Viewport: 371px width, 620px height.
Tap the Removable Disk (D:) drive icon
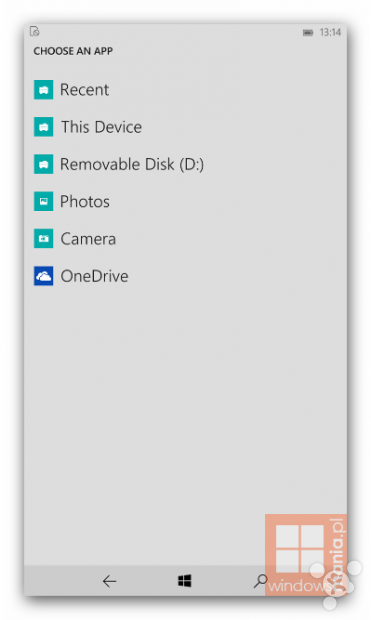tap(44, 164)
